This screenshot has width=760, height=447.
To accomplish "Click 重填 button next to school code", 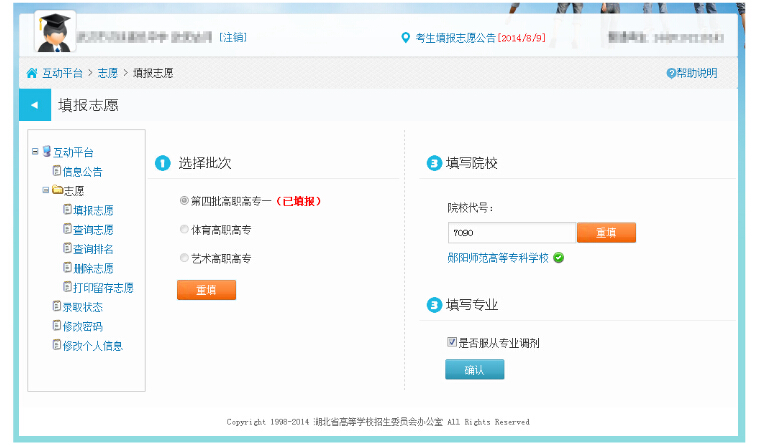I will pyautogui.click(x=606, y=232).
